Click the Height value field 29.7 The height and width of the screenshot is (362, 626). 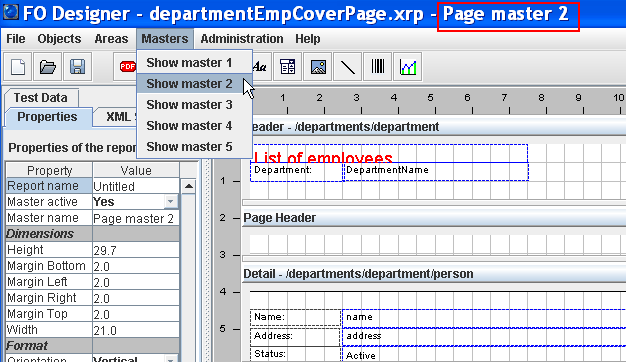pos(136,250)
